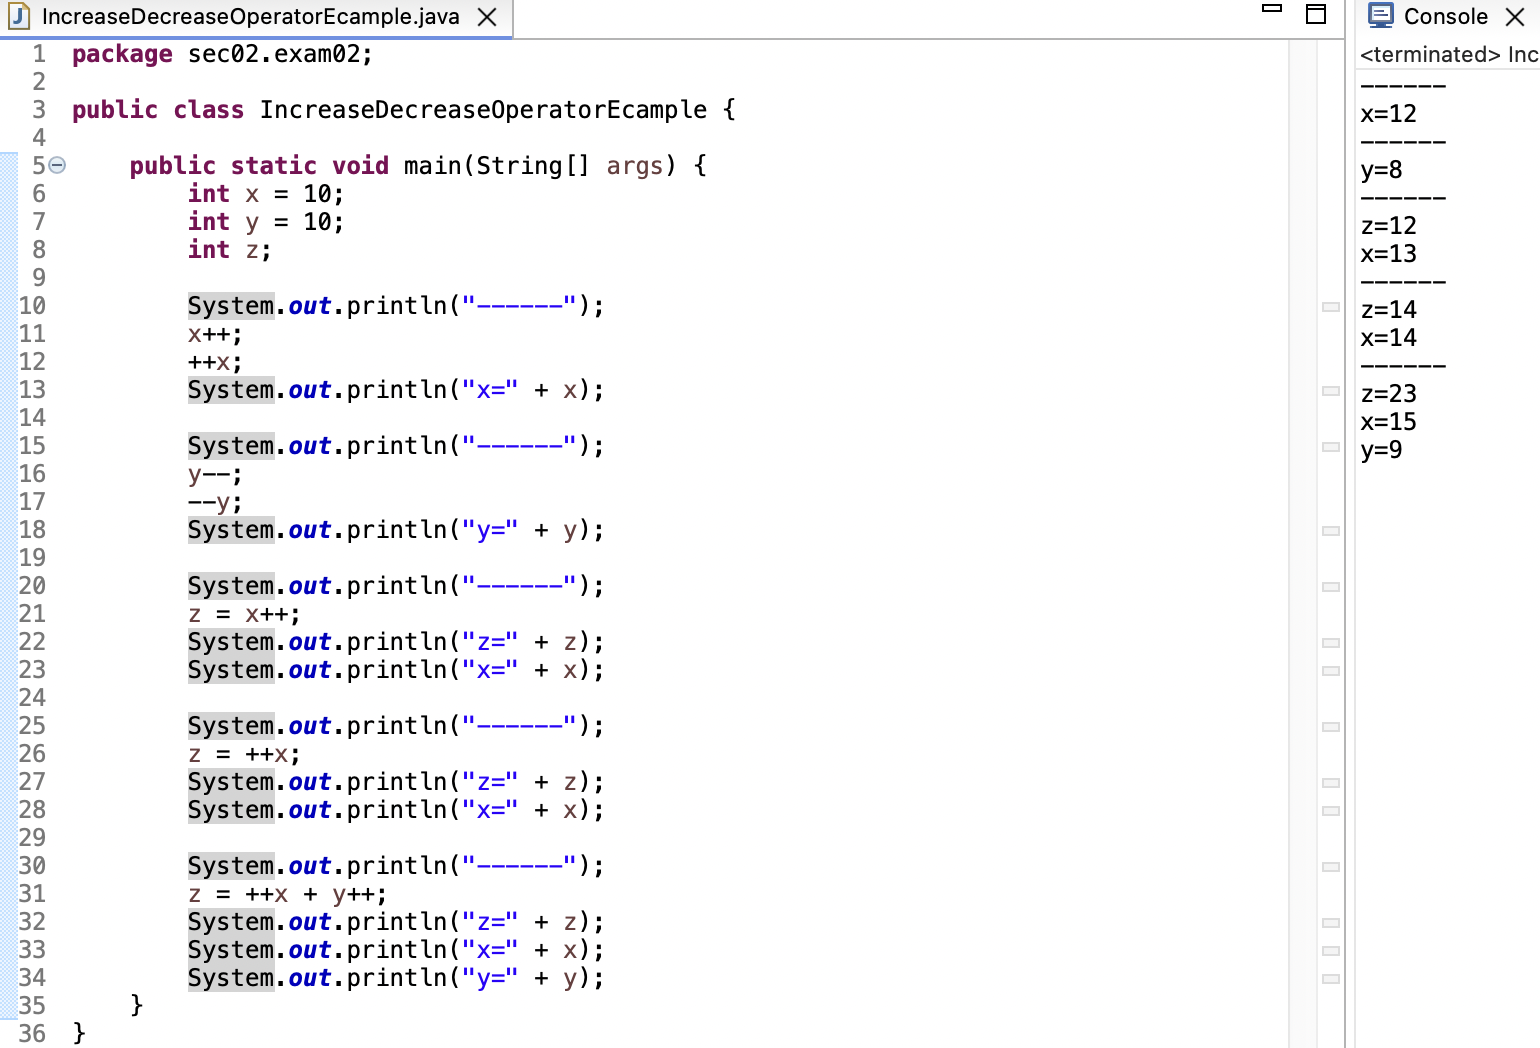Click overview ruler marker for line 10
This screenshot has width=1540, height=1048.
pos(1331,307)
